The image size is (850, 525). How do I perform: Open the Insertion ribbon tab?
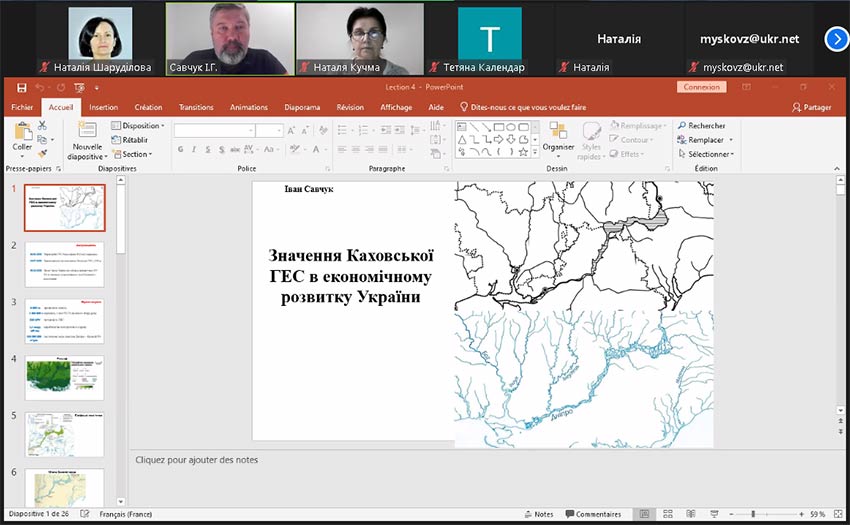pos(103,107)
